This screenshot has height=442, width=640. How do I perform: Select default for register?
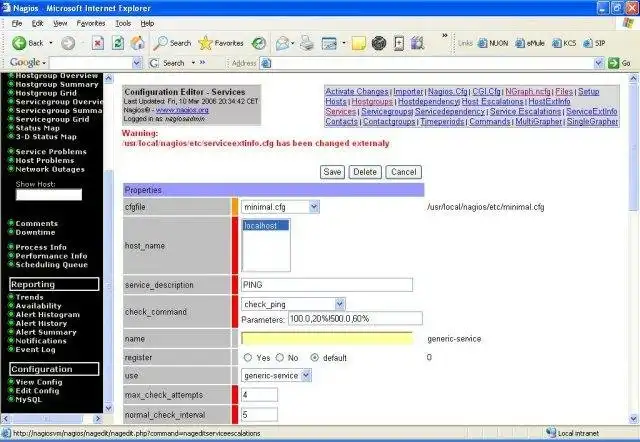(x=314, y=358)
